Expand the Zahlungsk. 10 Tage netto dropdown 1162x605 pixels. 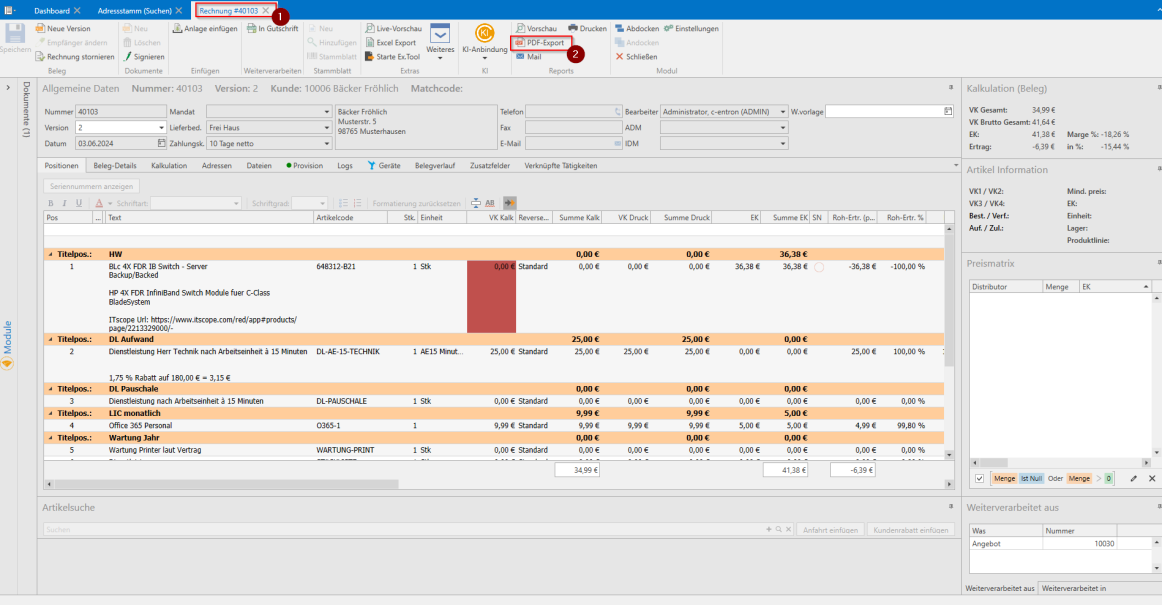pos(326,144)
